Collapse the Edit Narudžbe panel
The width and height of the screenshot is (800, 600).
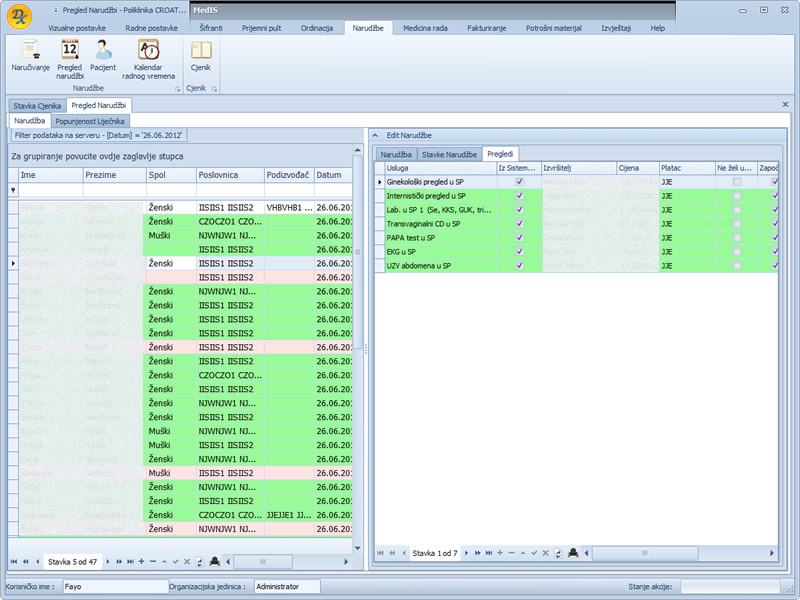[x=376, y=135]
